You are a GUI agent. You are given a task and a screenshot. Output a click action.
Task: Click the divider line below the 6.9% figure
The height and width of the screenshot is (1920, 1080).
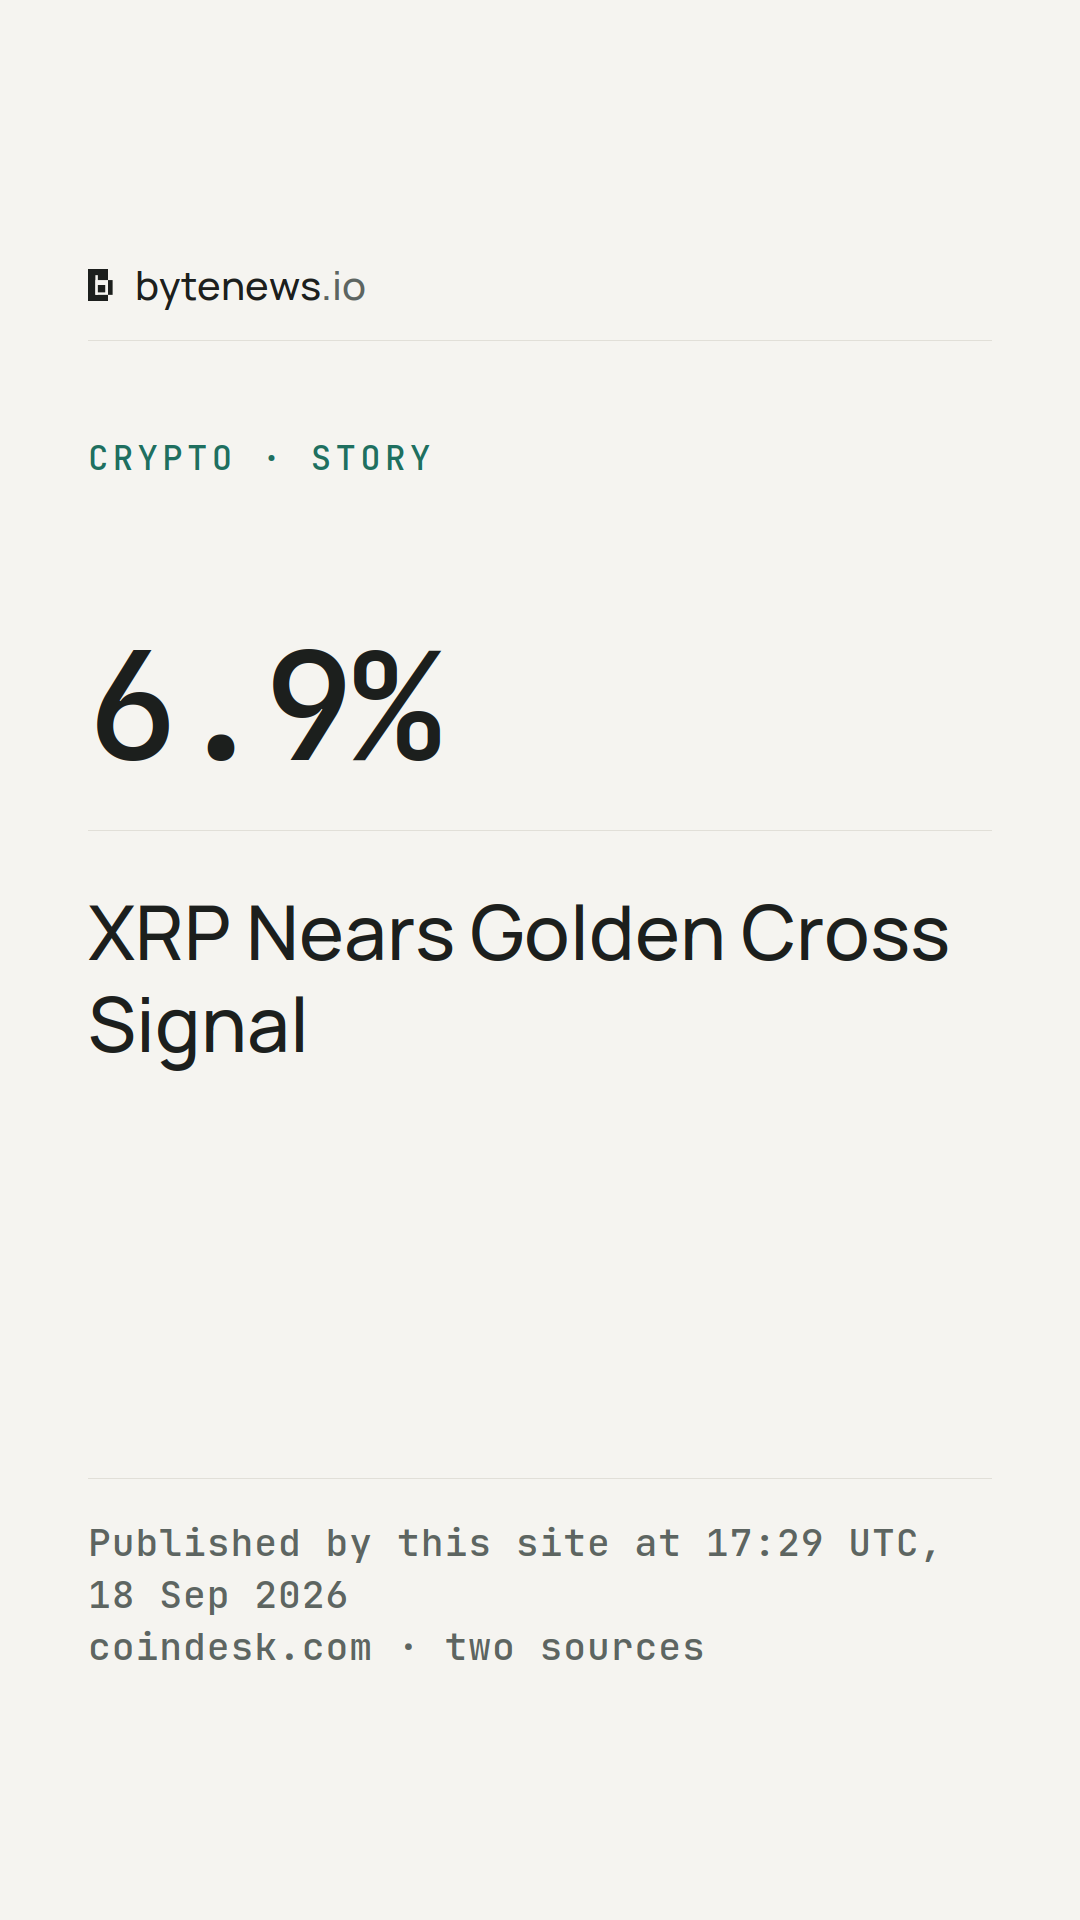[x=540, y=830]
